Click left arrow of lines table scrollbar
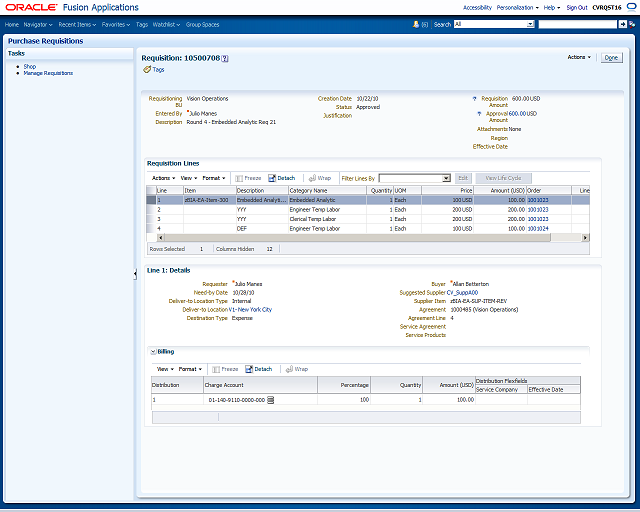The image size is (640, 512). [x=160, y=238]
